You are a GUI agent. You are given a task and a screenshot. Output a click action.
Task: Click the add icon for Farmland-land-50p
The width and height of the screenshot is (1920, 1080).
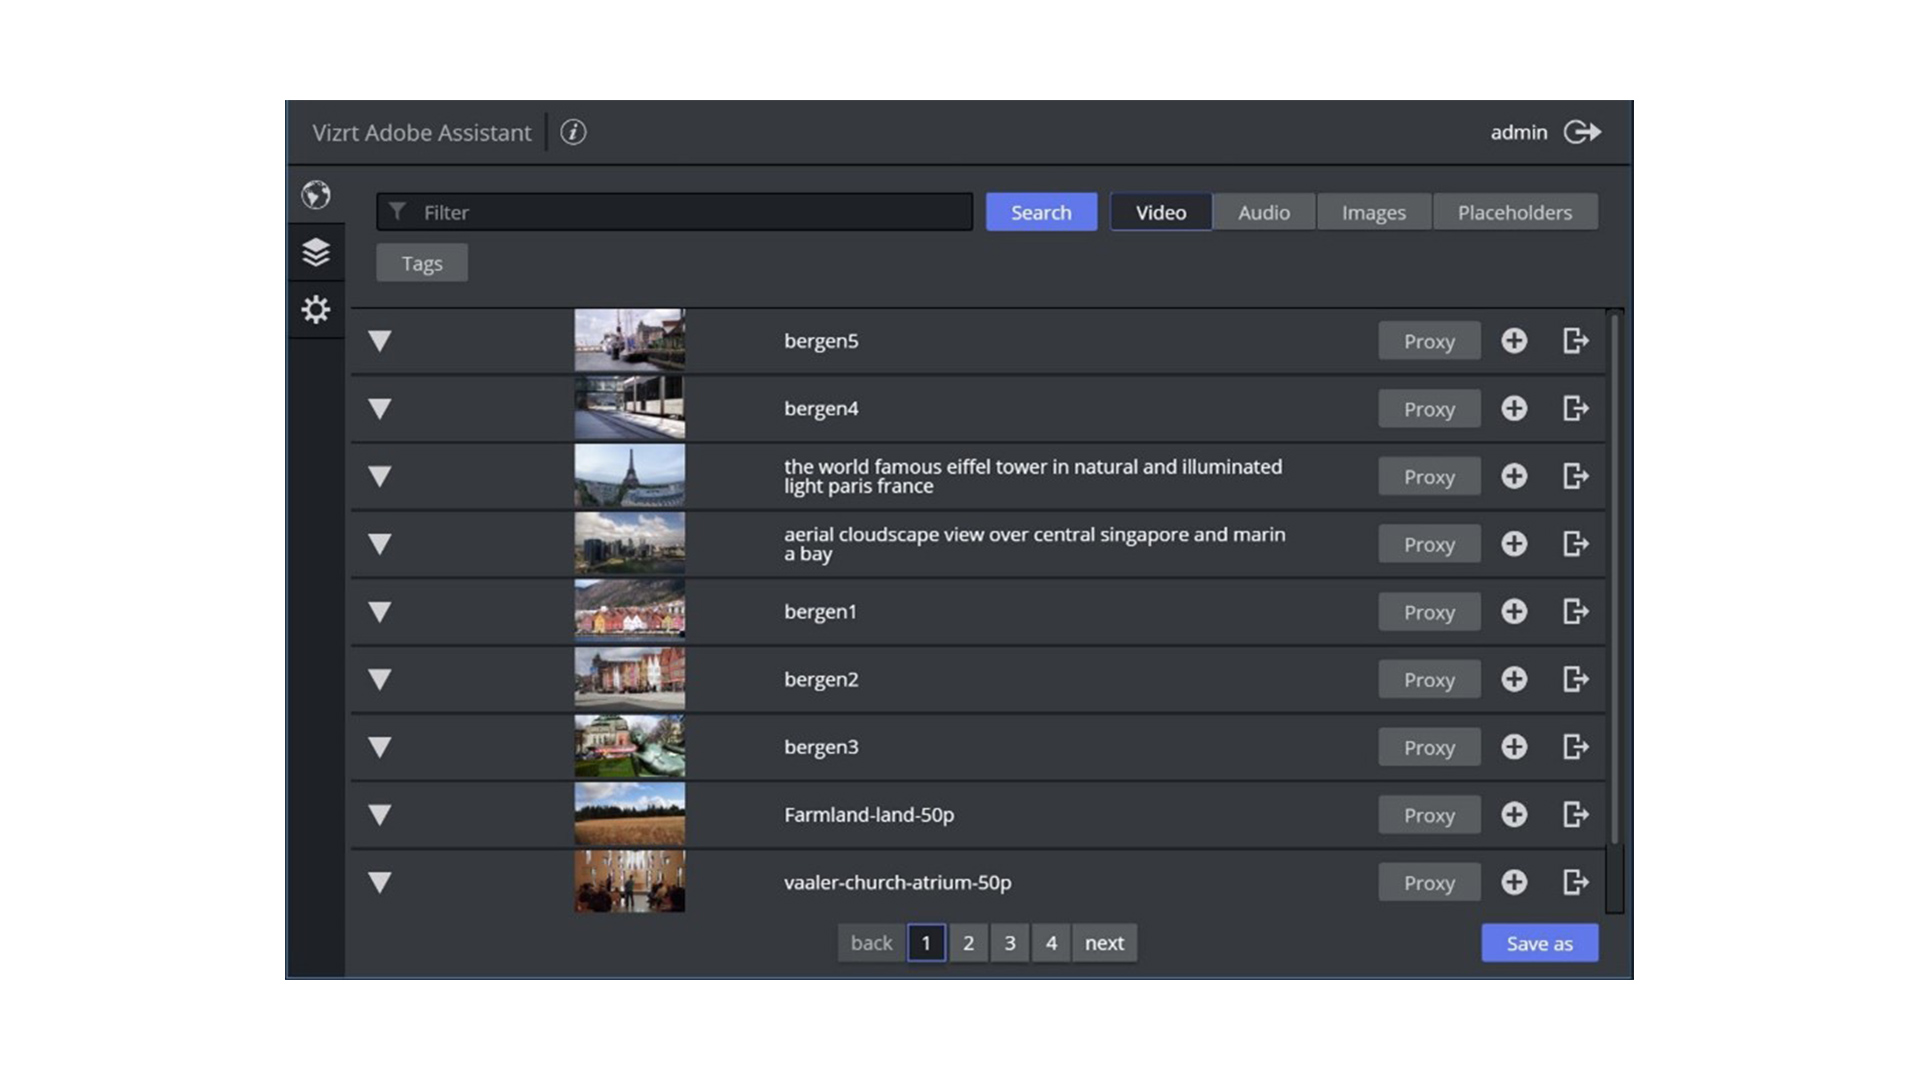(x=1514, y=815)
